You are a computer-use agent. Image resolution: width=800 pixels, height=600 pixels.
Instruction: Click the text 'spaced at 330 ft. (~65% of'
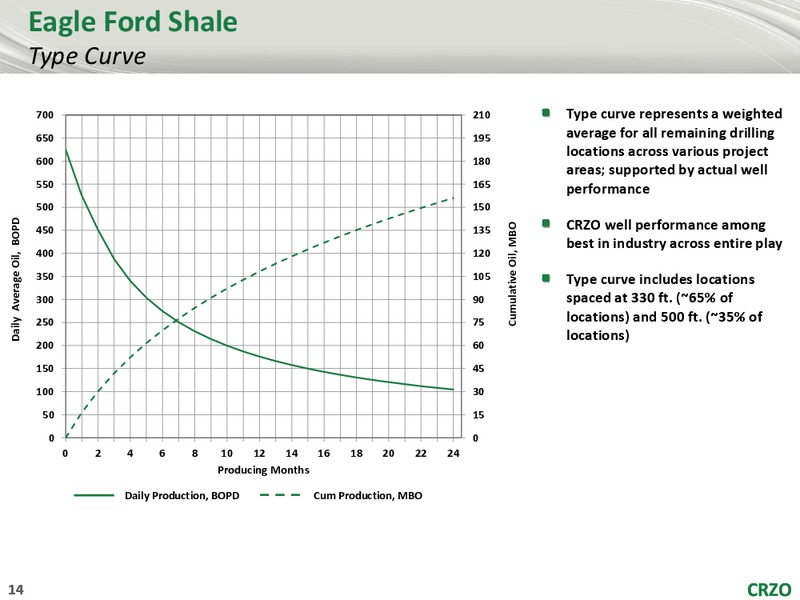649,297
